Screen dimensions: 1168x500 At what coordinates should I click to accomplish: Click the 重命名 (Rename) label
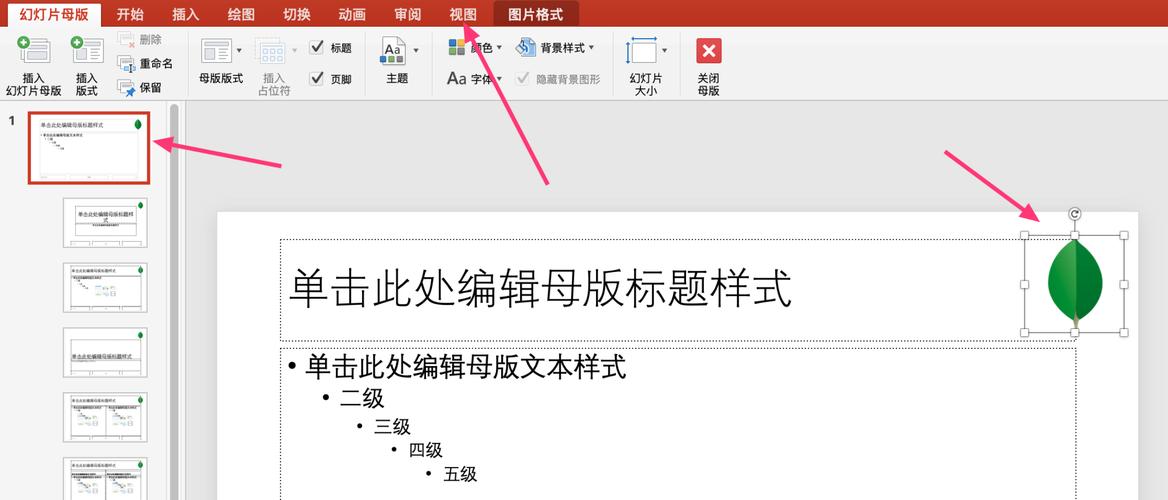coord(156,64)
